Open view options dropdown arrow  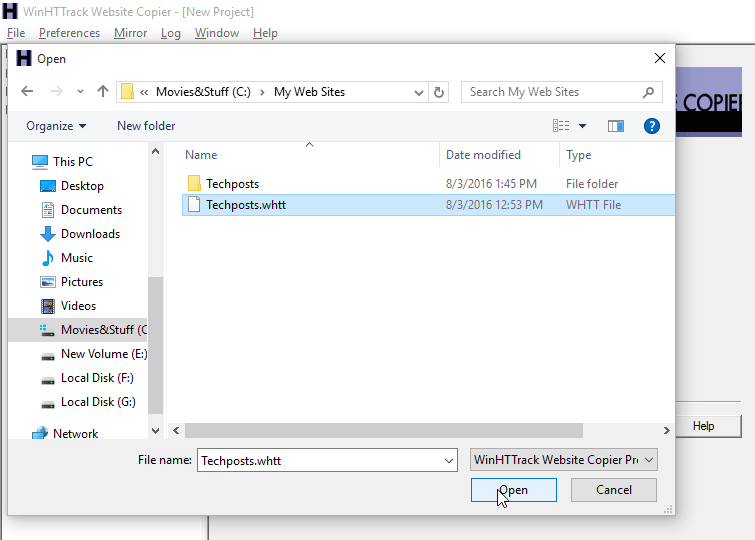point(582,126)
